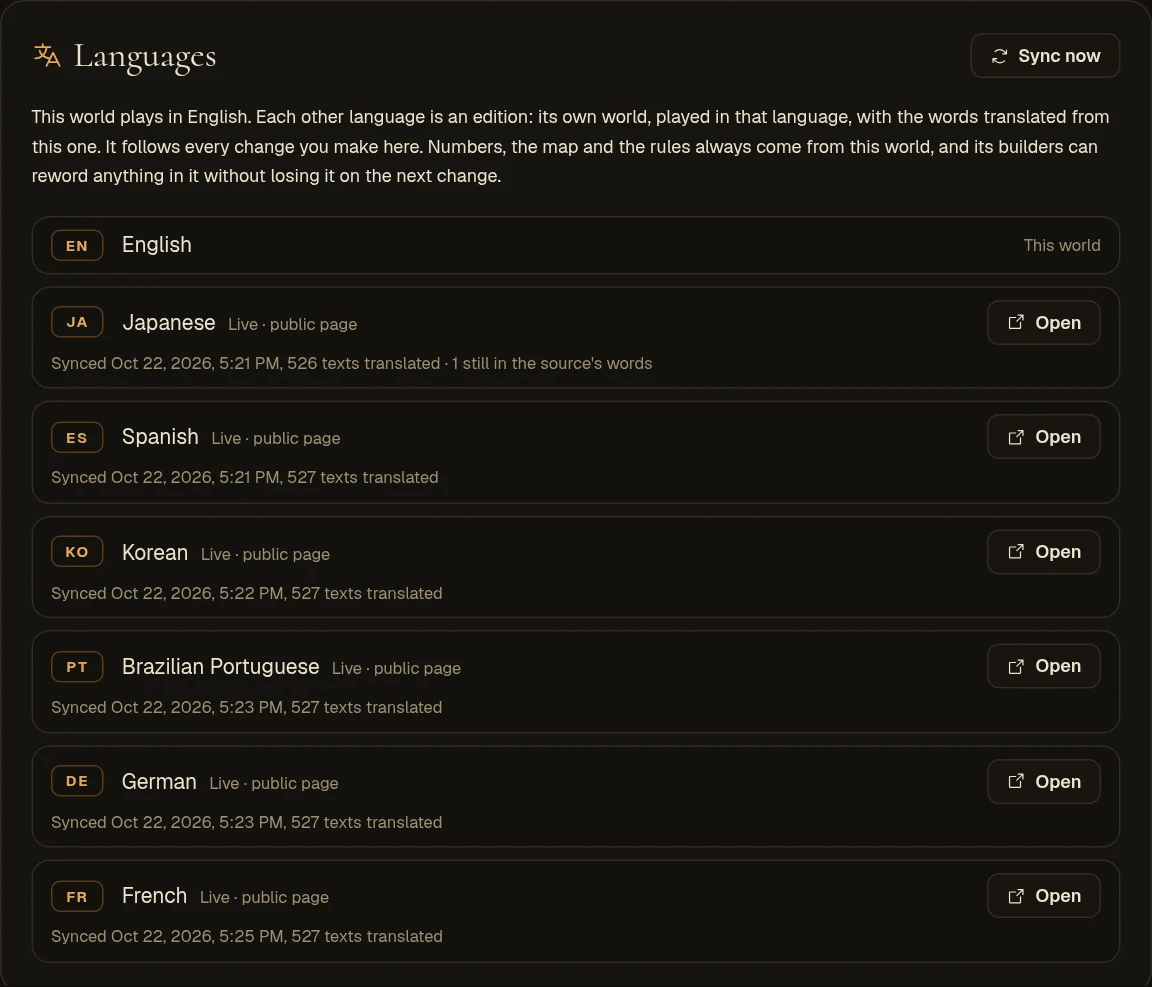Select the JA language badge
The width and height of the screenshot is (1152, 987).
[x=77, y=322]
